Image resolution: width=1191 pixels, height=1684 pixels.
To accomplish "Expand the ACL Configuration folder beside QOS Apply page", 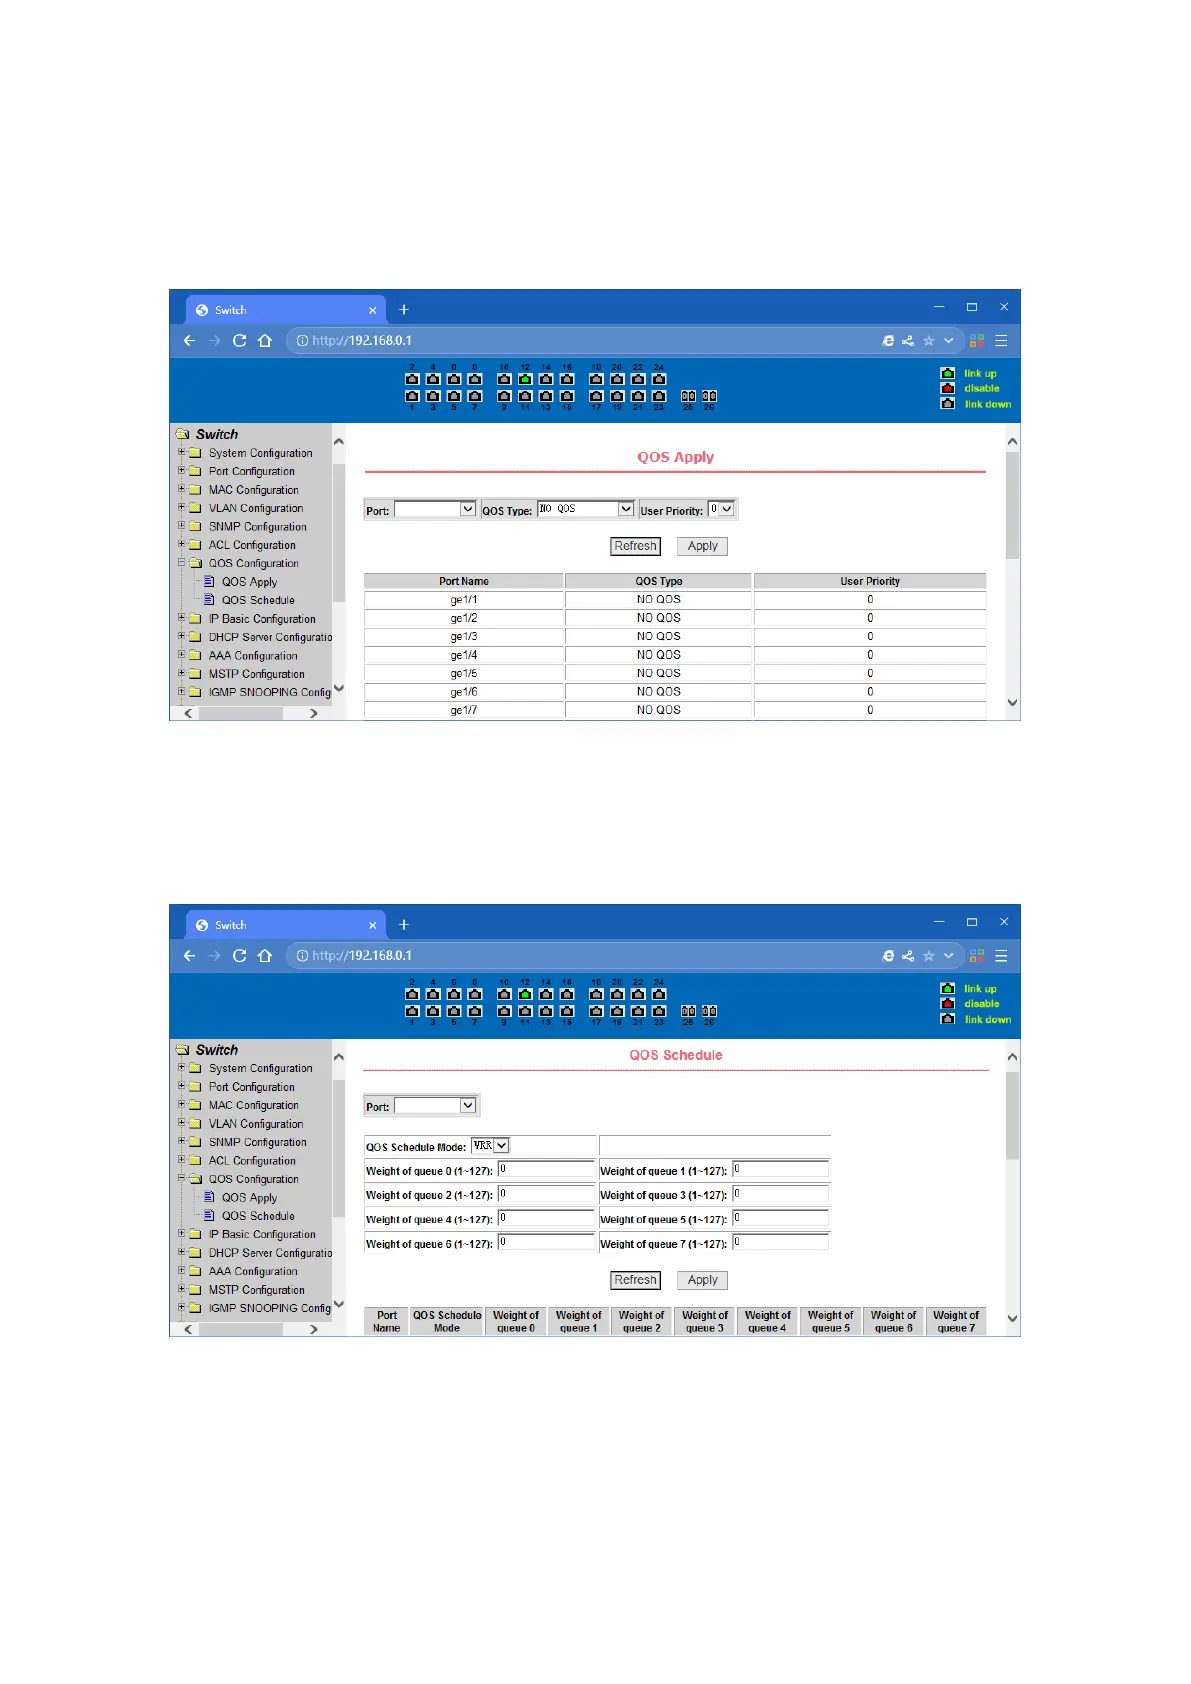I will [182, 545].
